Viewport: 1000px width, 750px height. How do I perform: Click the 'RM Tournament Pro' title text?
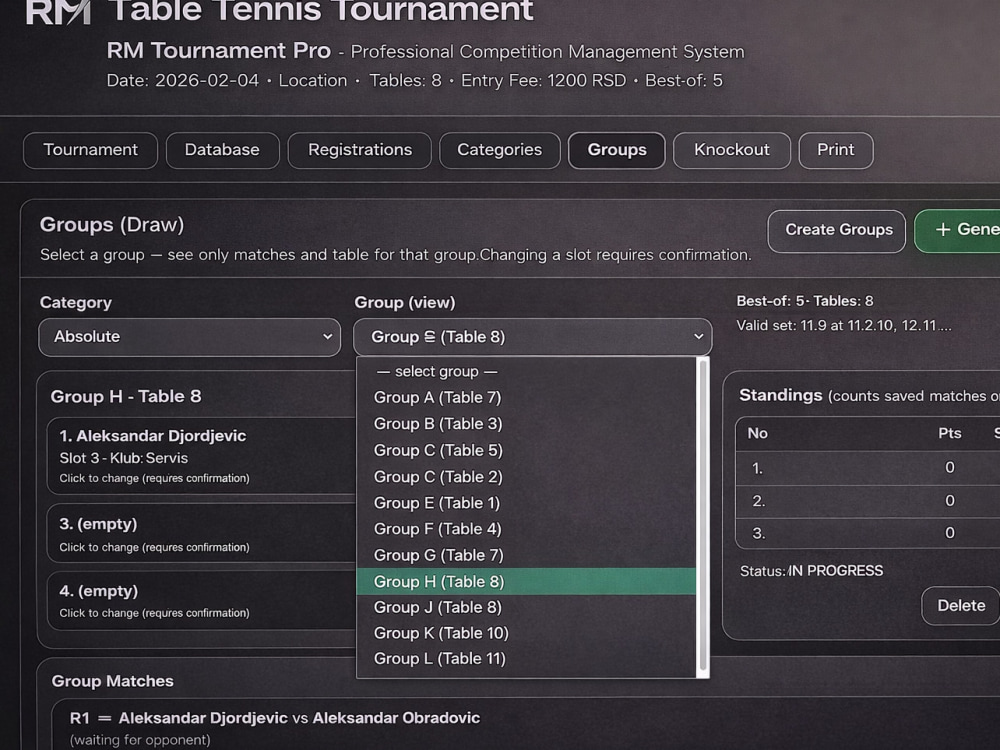tap(219, 50)
